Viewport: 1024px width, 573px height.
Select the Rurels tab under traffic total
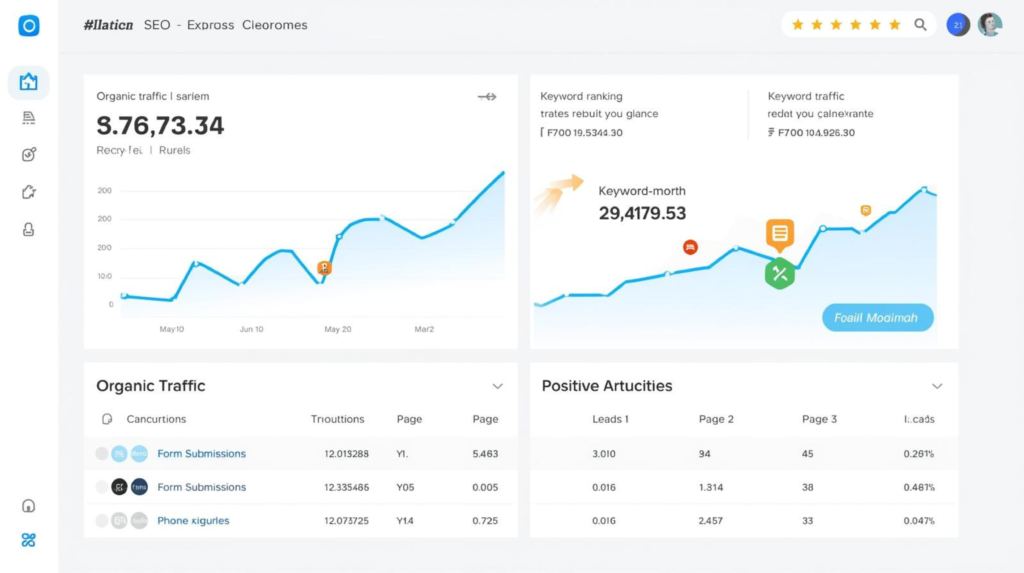pos(174,150)
